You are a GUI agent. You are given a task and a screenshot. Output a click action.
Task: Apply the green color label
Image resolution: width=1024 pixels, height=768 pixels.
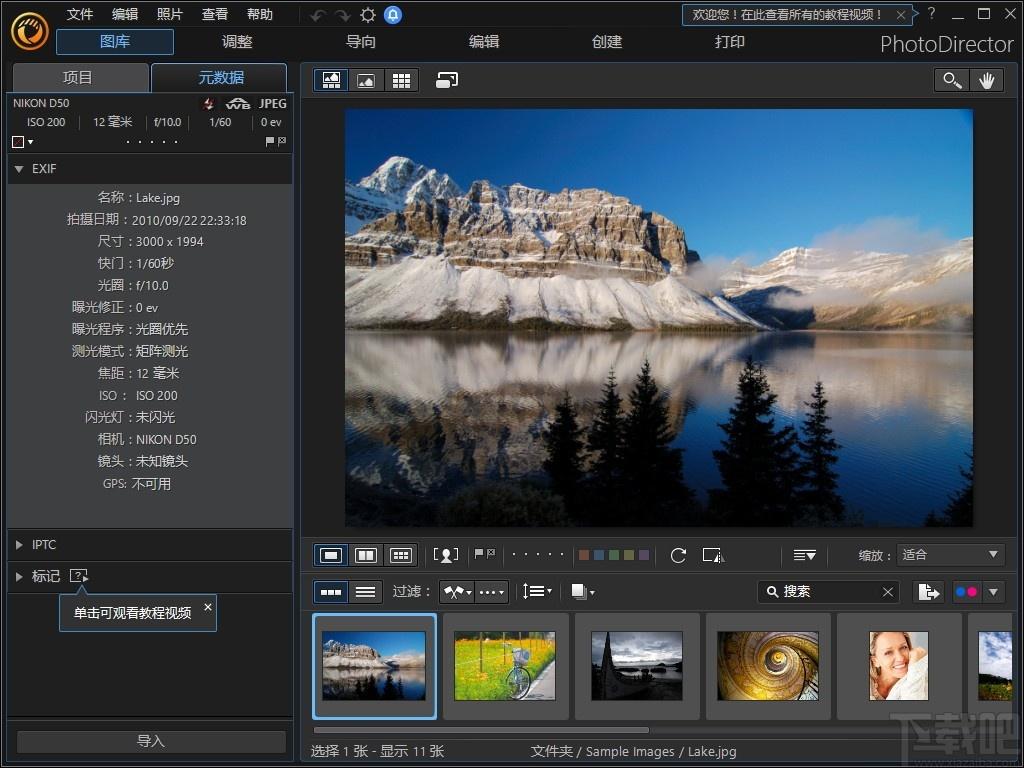(614, 555)
